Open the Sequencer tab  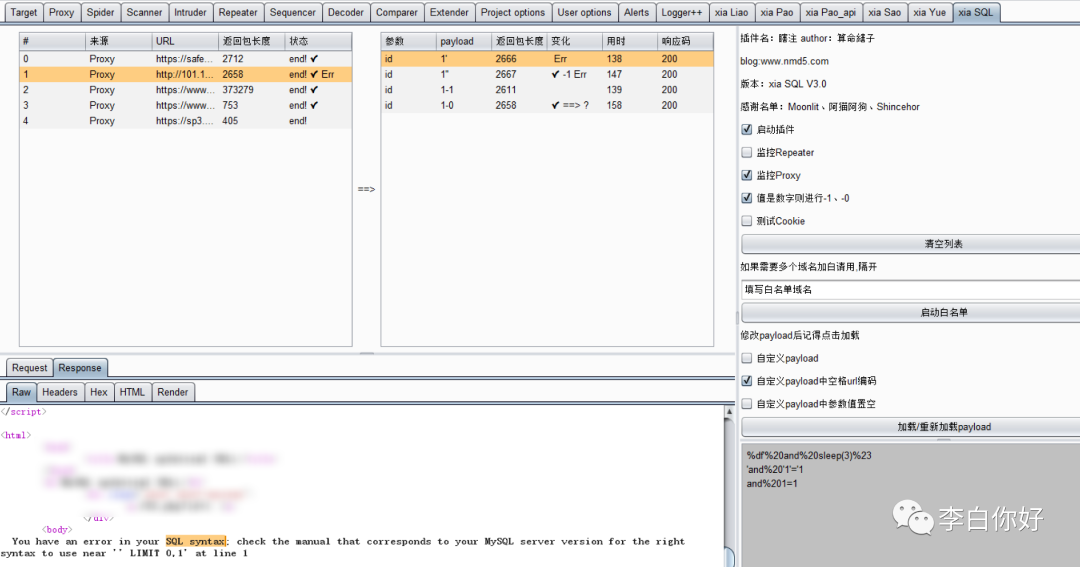[293, 12]
